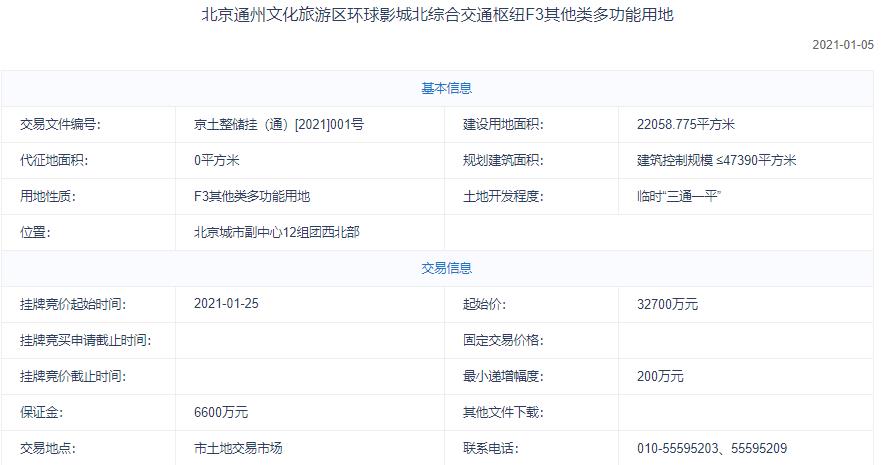
Task: Click the publish date 2021-01-05
Action: [843, 45]
